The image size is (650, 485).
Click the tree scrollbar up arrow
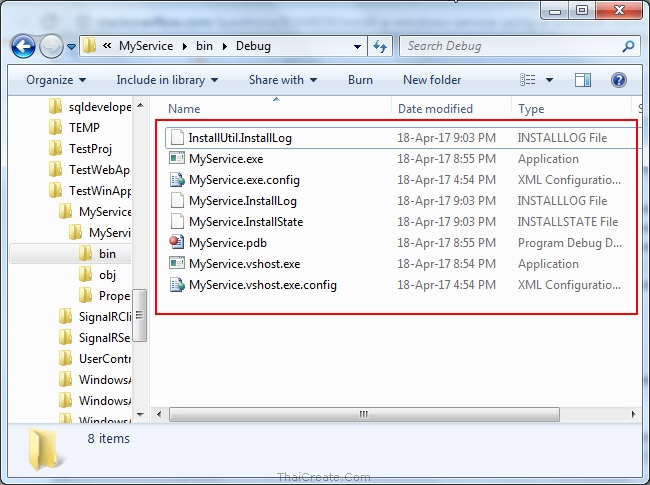(140, 105)
